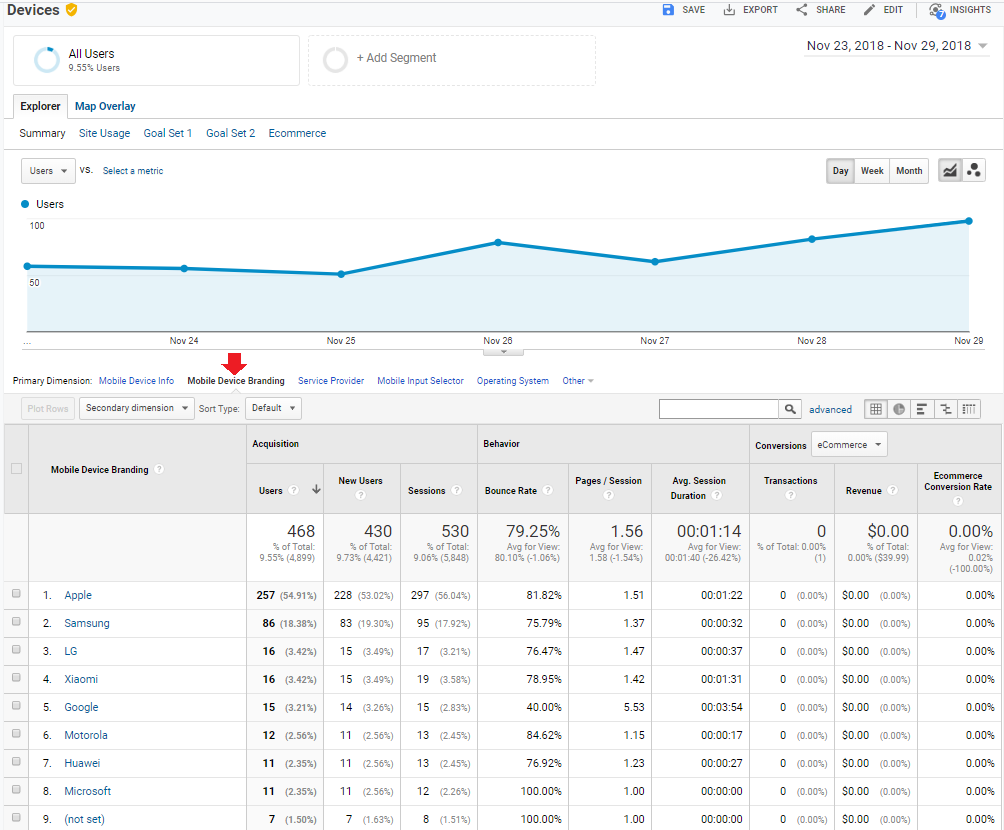The width and height of the screenshot is (1004, 830).
Task: Check the checkbox on the Samsung row
Action: click(x=15, y=622)
